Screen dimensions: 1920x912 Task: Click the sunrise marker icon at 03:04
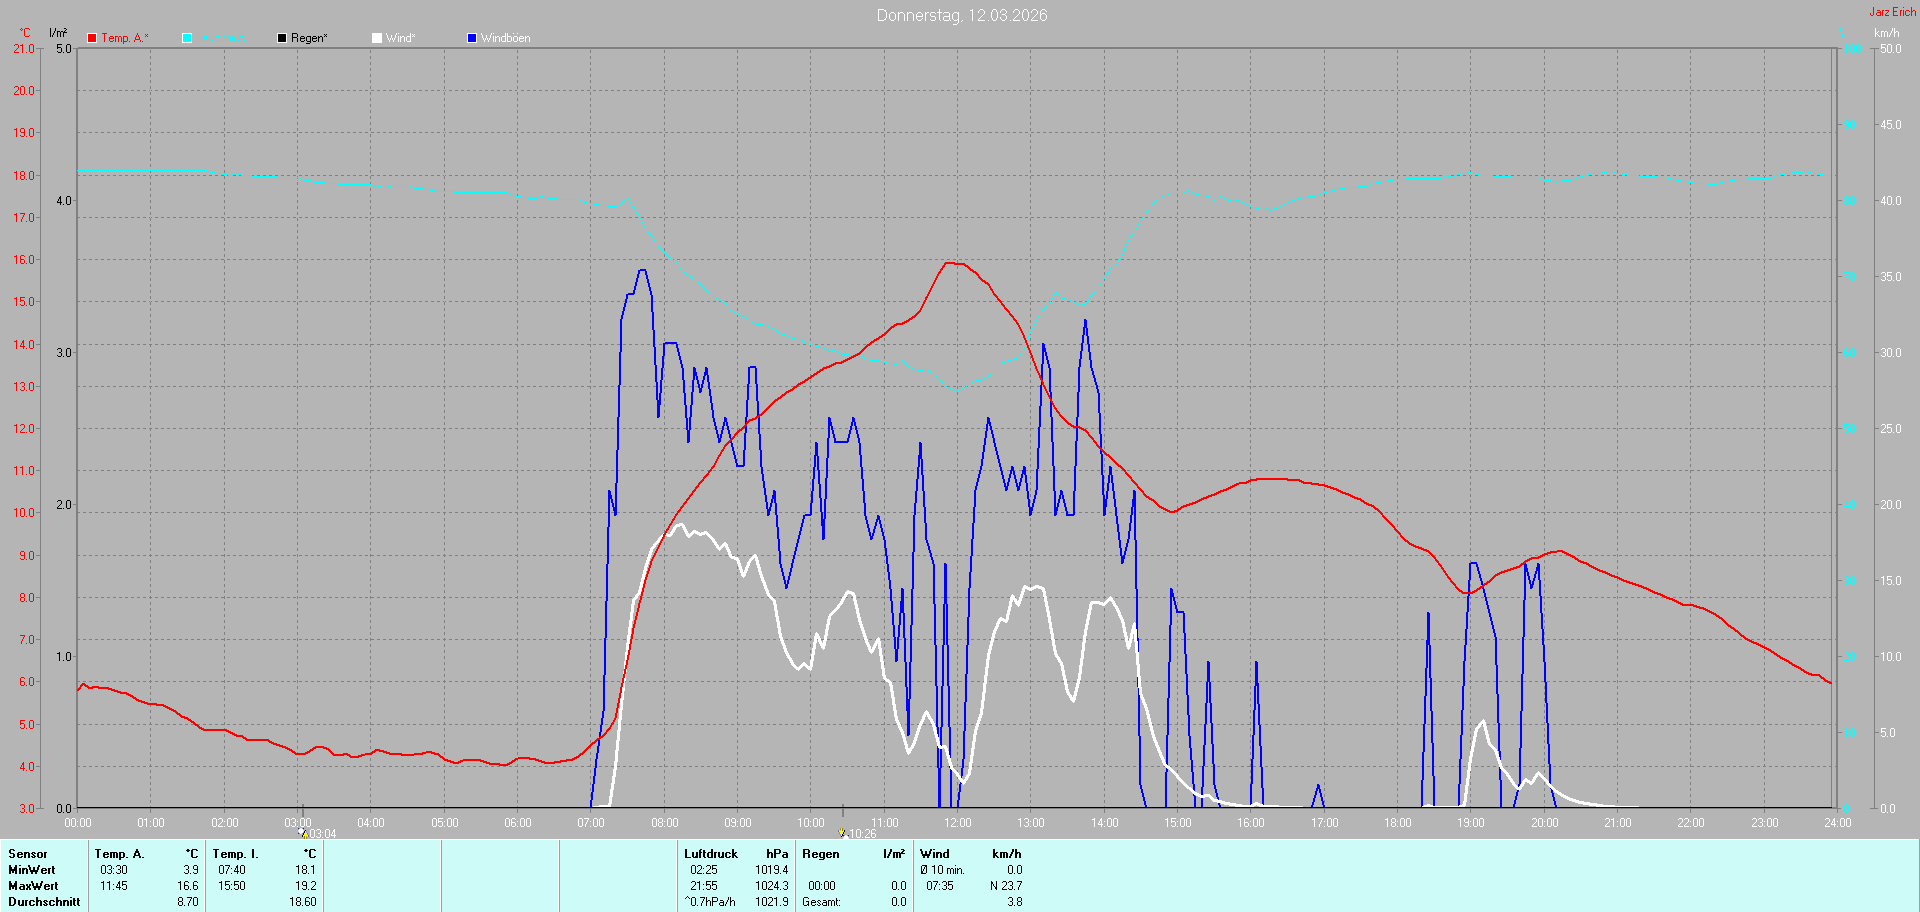303,832
